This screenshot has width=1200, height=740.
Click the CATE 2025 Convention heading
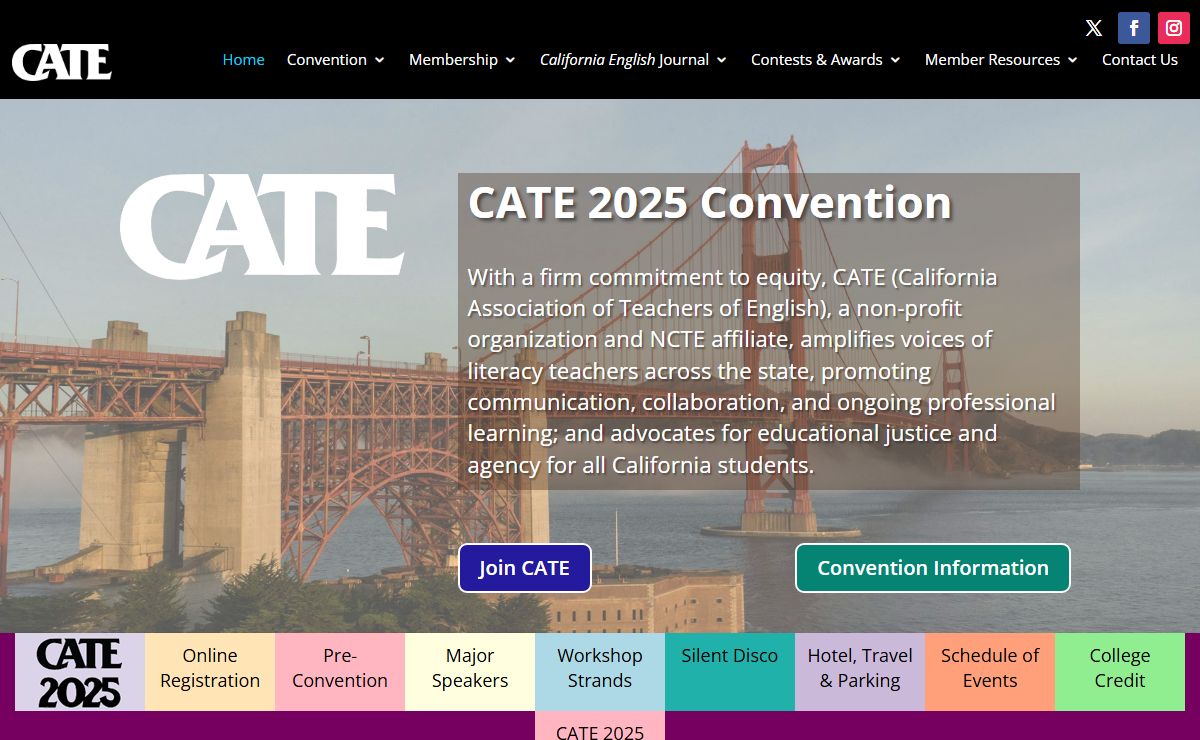710,203
